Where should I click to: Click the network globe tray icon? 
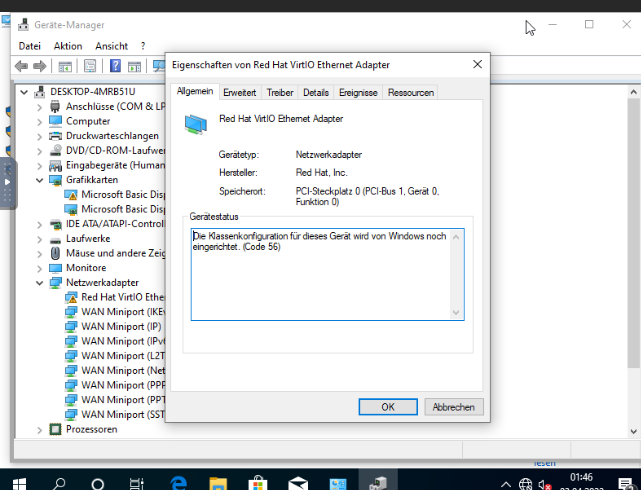(526, 484)
